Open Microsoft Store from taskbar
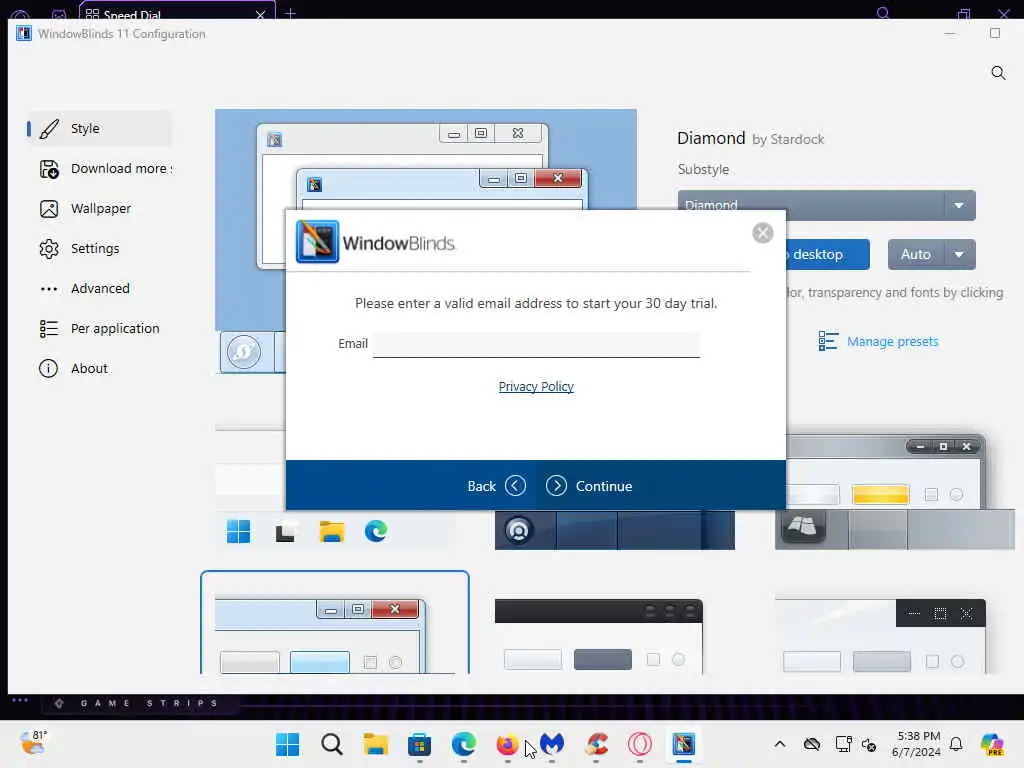The width and height of the screenshot is (1024, 768). click(419, 744)
